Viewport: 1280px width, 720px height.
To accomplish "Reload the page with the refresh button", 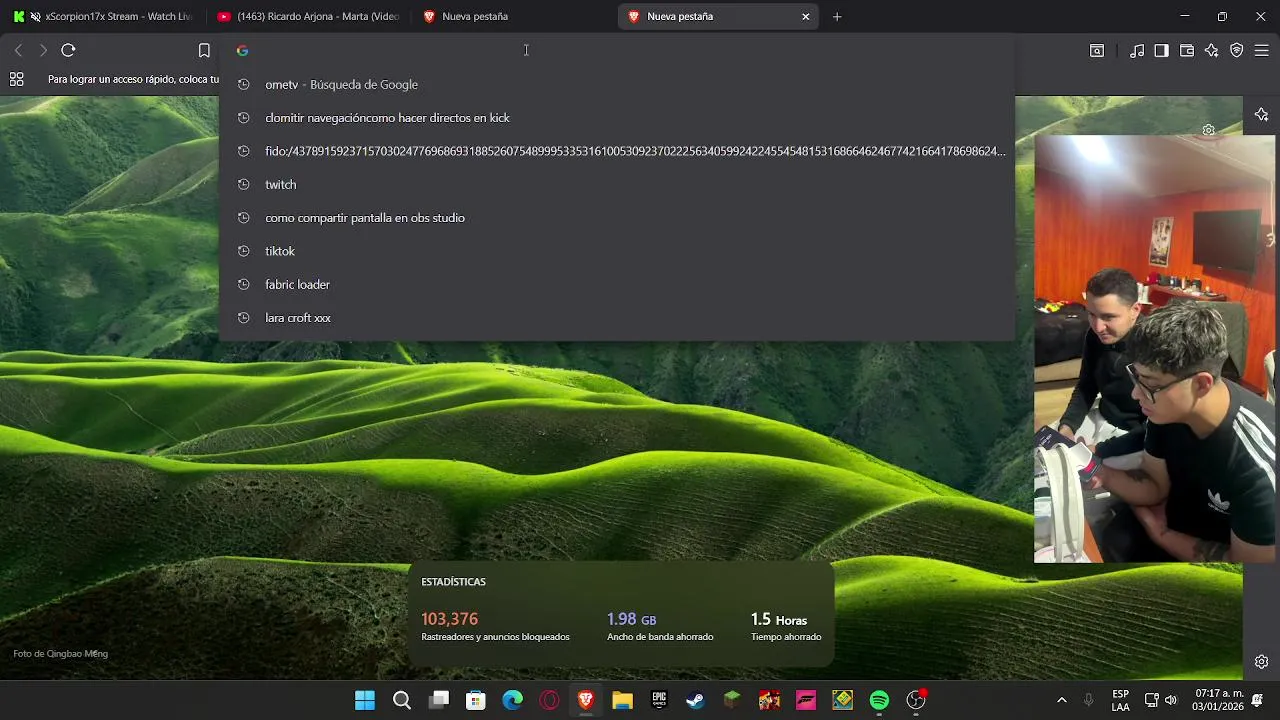I will (68, 50).
